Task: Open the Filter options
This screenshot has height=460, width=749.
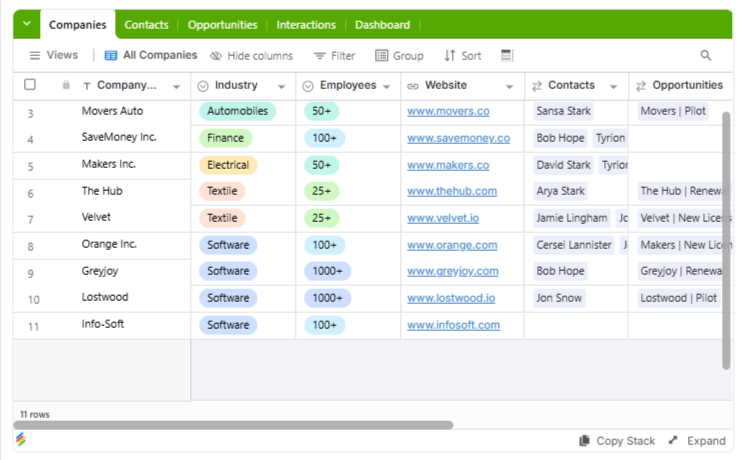Action: tap(334, 56)
